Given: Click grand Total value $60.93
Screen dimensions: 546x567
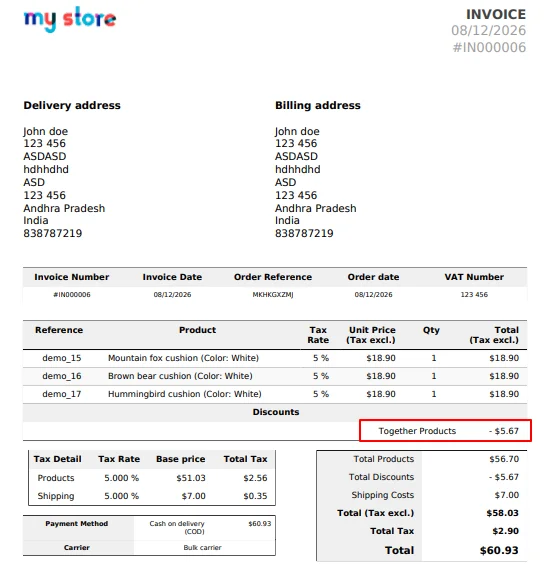Looking at the screenshot, I should pos(499,550).
